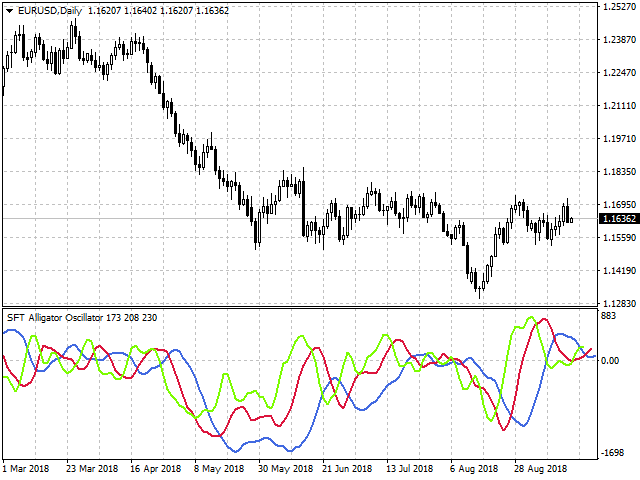Open the chart menu triangle beside EURUSD

click(9, 11)
